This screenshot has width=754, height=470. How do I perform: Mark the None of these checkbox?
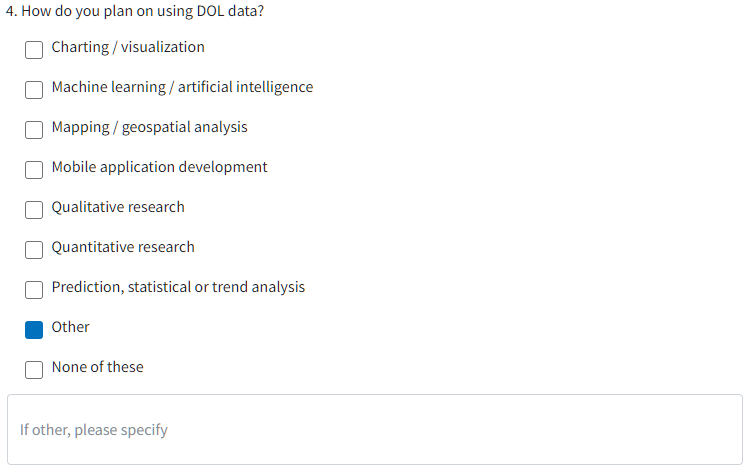tap(34, 369)
